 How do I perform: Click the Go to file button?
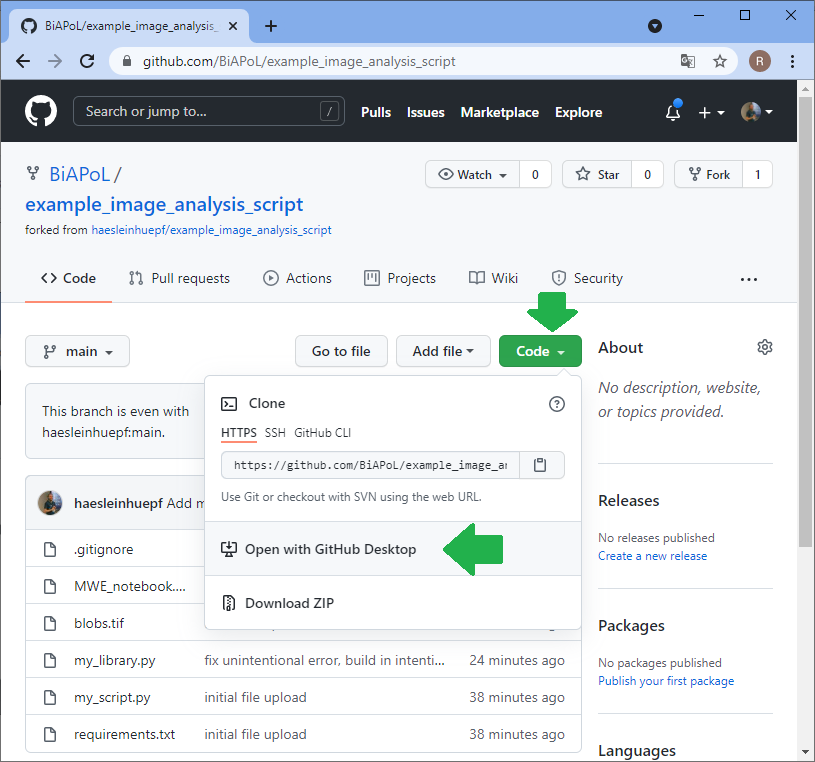point(341,351)
